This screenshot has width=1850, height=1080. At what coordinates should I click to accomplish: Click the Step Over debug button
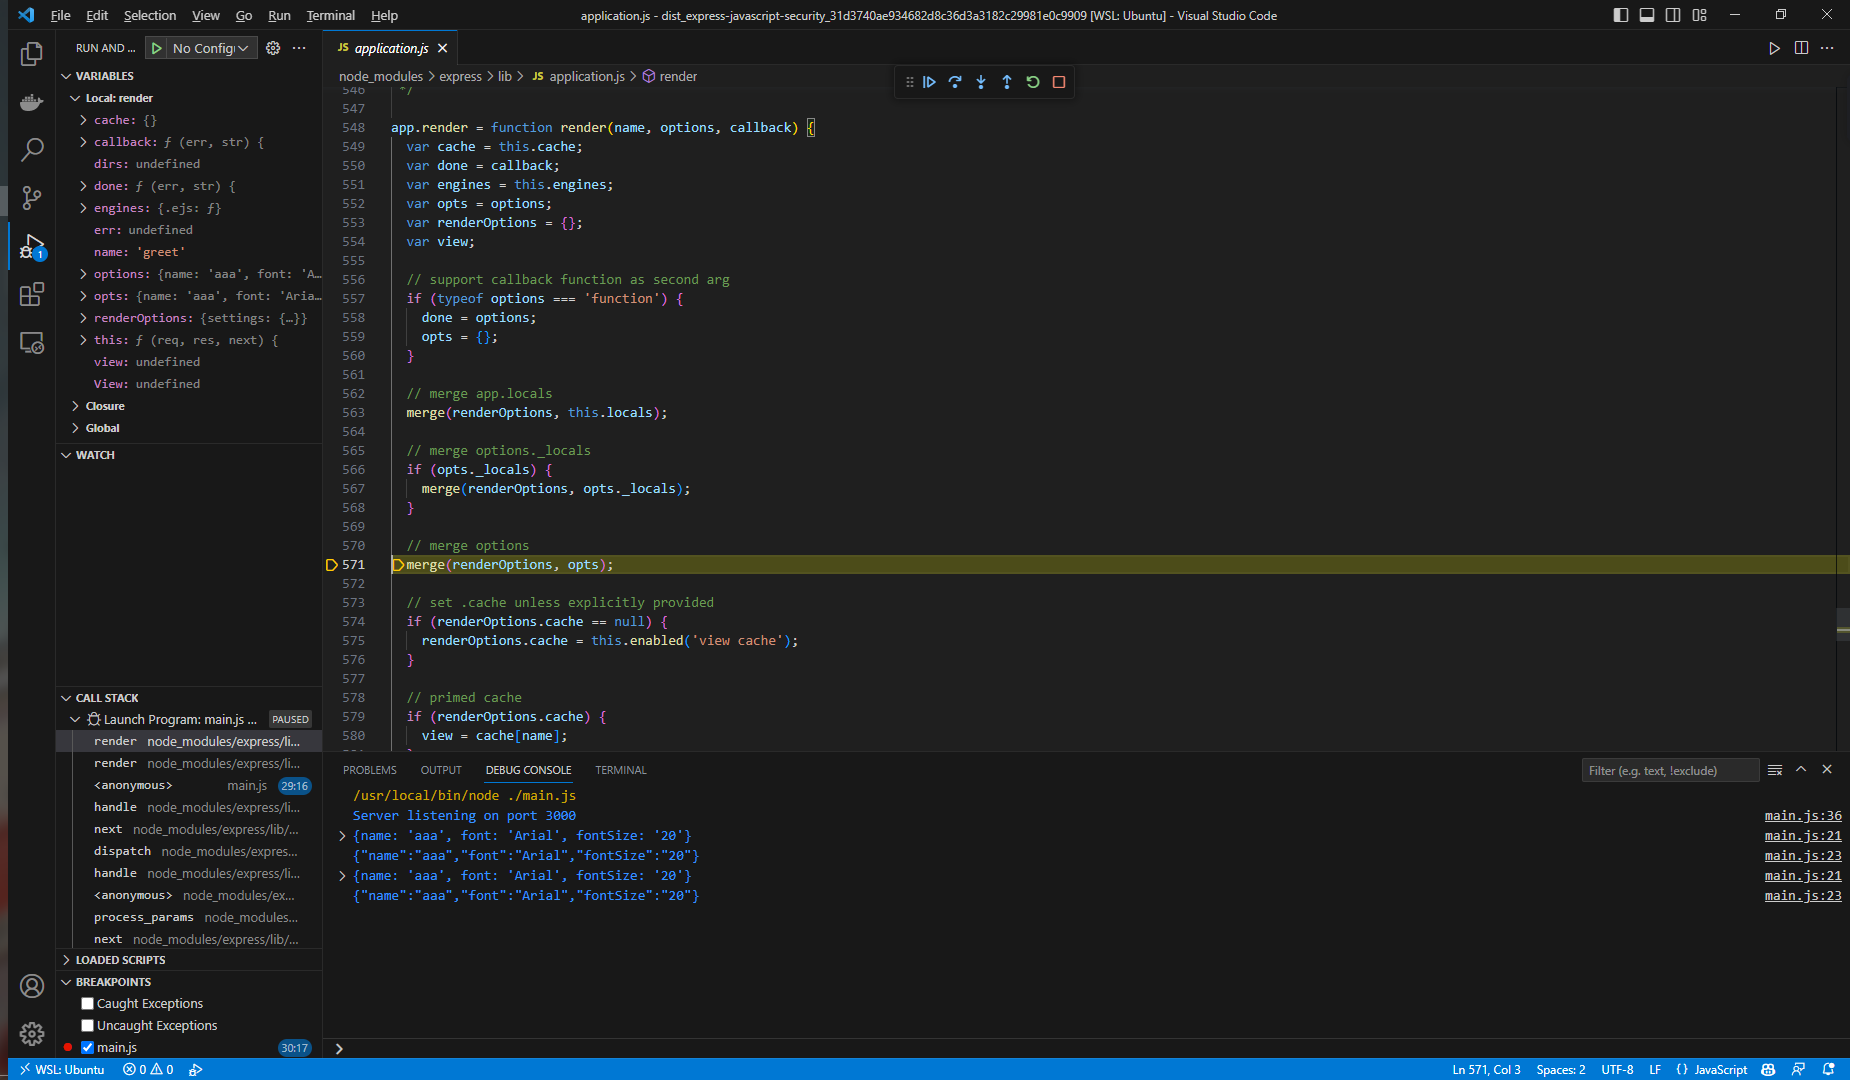955,82
